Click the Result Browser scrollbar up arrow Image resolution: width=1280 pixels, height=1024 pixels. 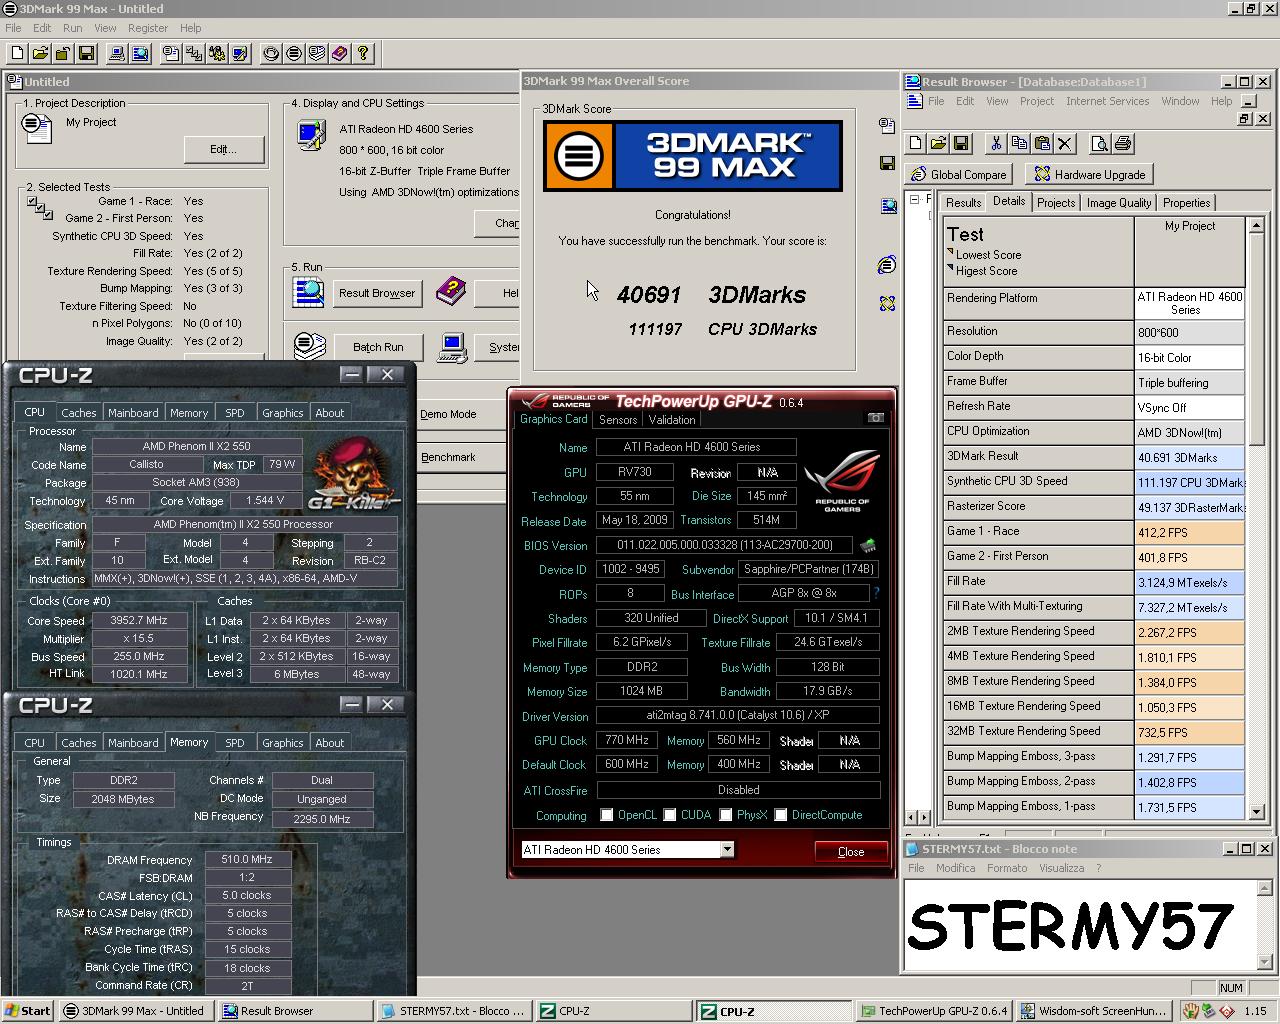pos(1257,226)
